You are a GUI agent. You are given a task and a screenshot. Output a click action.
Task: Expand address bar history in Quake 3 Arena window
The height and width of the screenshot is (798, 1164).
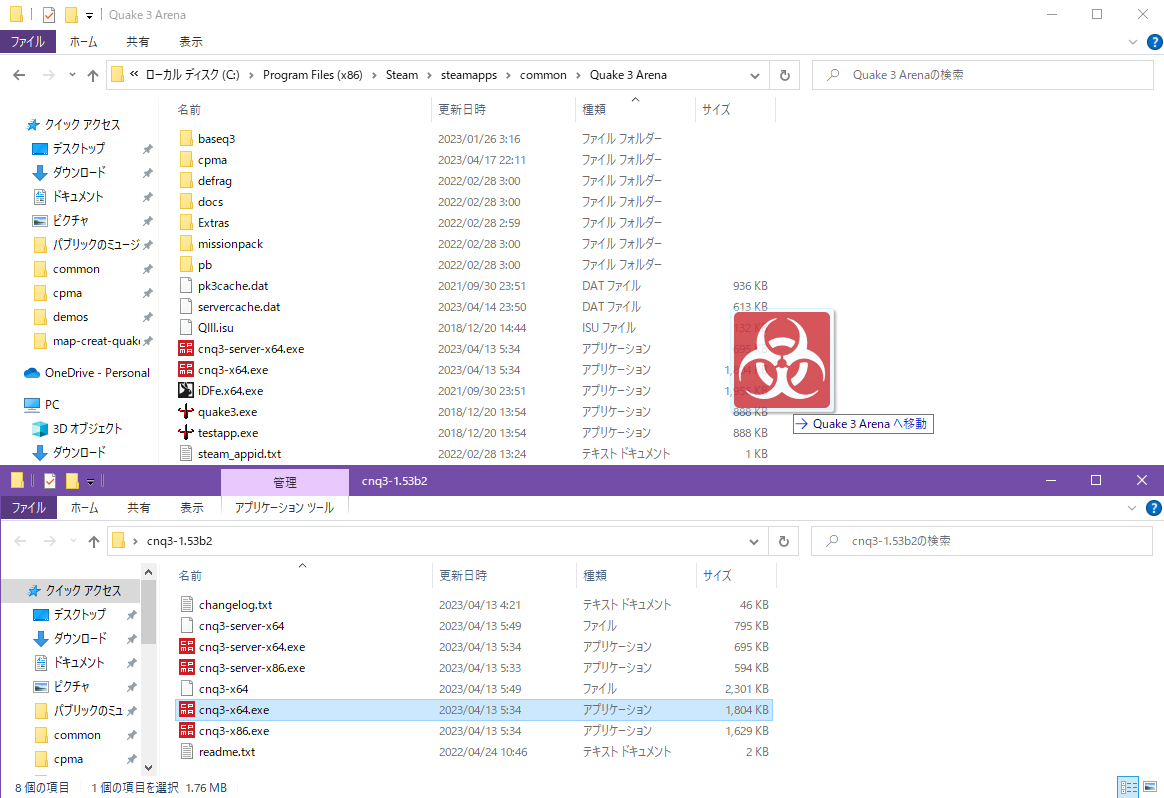755,75
